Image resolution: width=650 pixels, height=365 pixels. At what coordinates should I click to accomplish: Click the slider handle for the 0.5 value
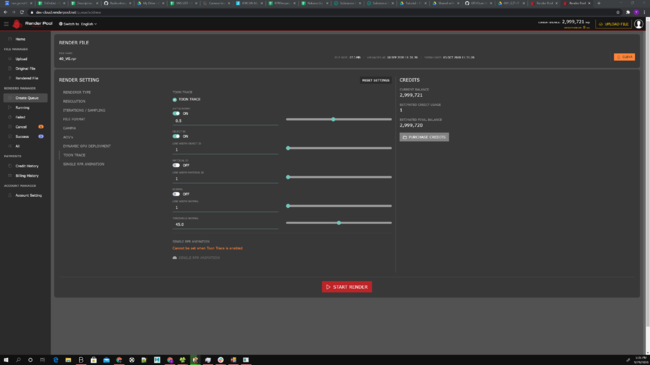click(x=333, y=119)
